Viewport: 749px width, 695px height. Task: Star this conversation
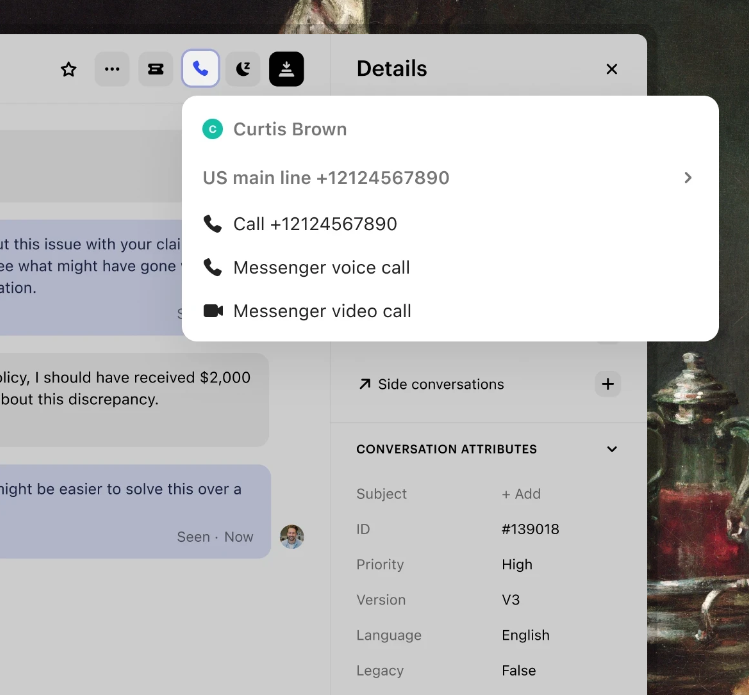coord(69,69)
